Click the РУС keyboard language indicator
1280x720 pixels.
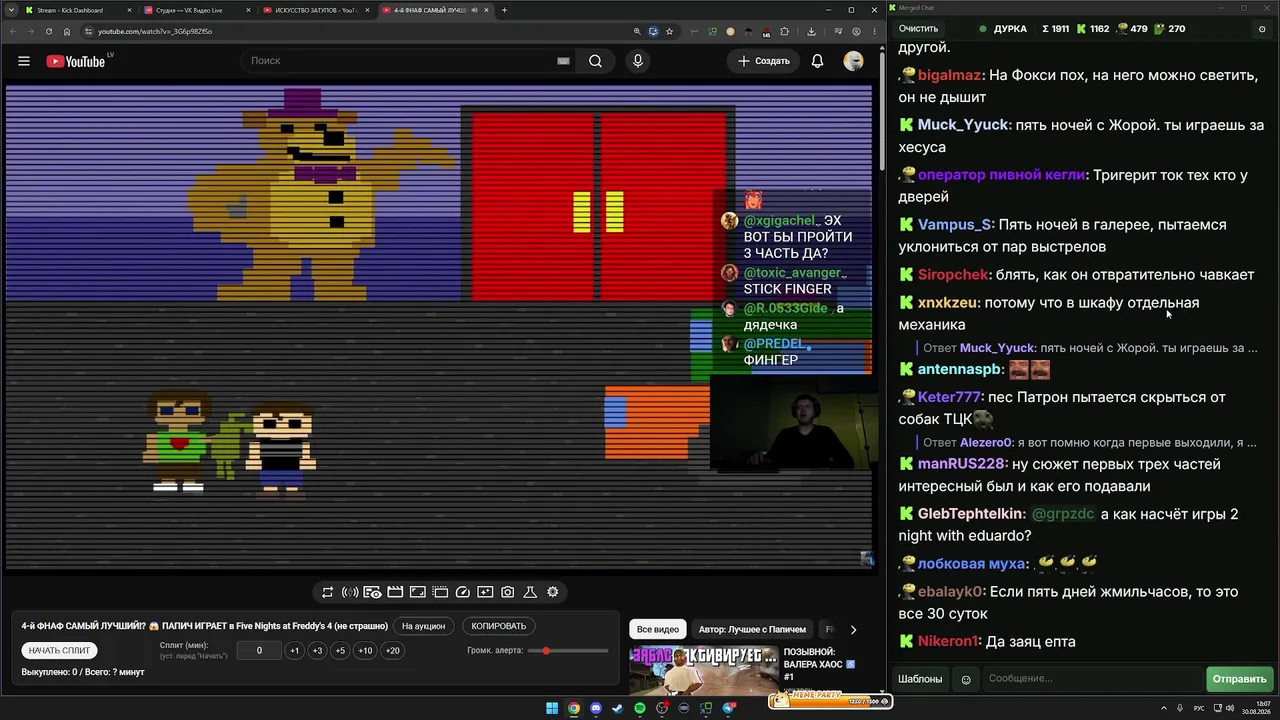[1199, 709]
